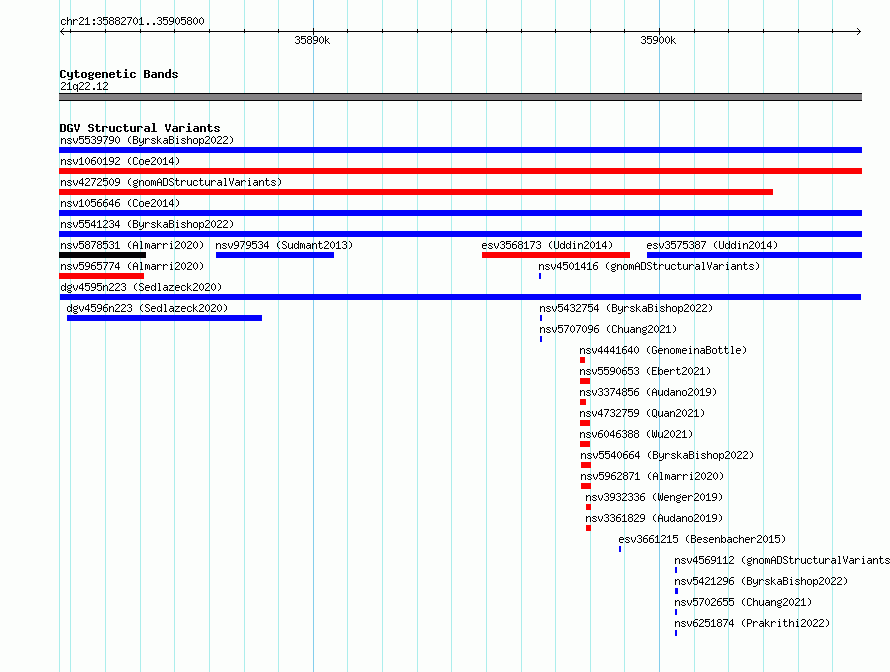Click nsv5541234 (ByrskaBishop2022) label
890x672 pixels.
pos(147,224)
